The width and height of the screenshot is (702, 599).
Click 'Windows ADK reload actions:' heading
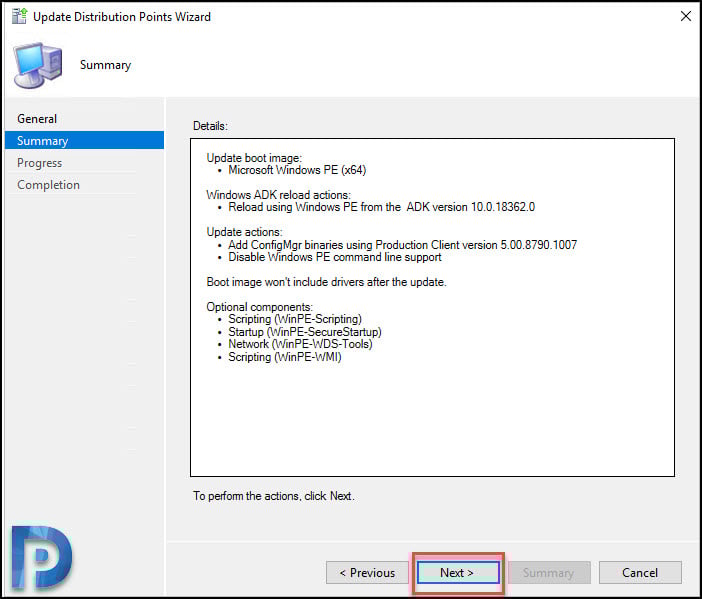pos(278,195)
